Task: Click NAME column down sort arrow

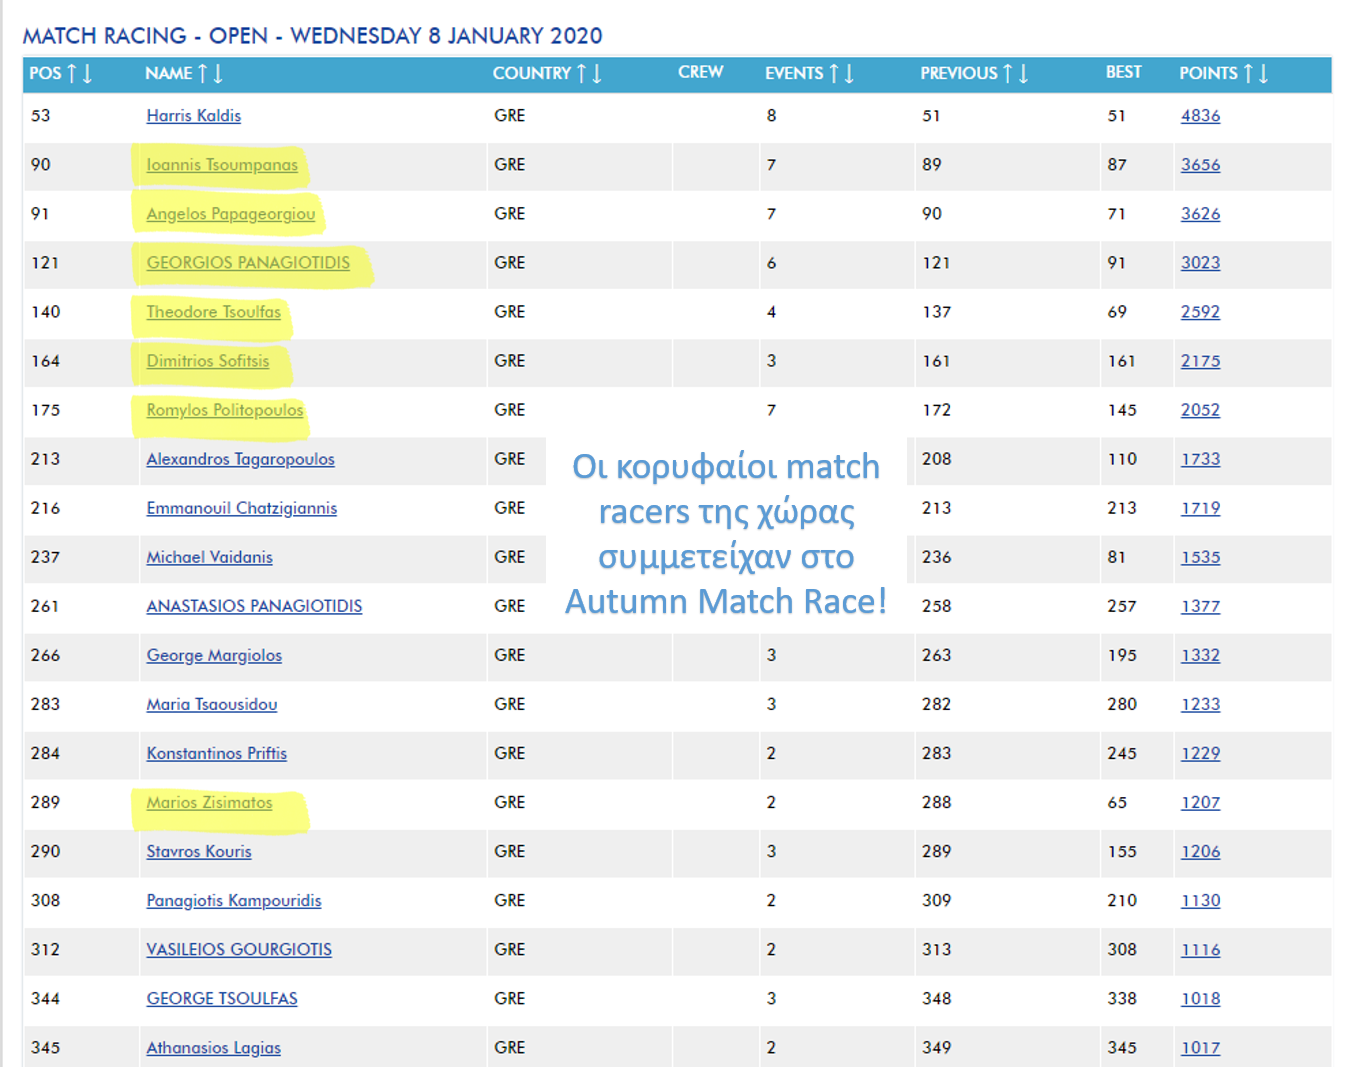Action: tap(218, 74)
